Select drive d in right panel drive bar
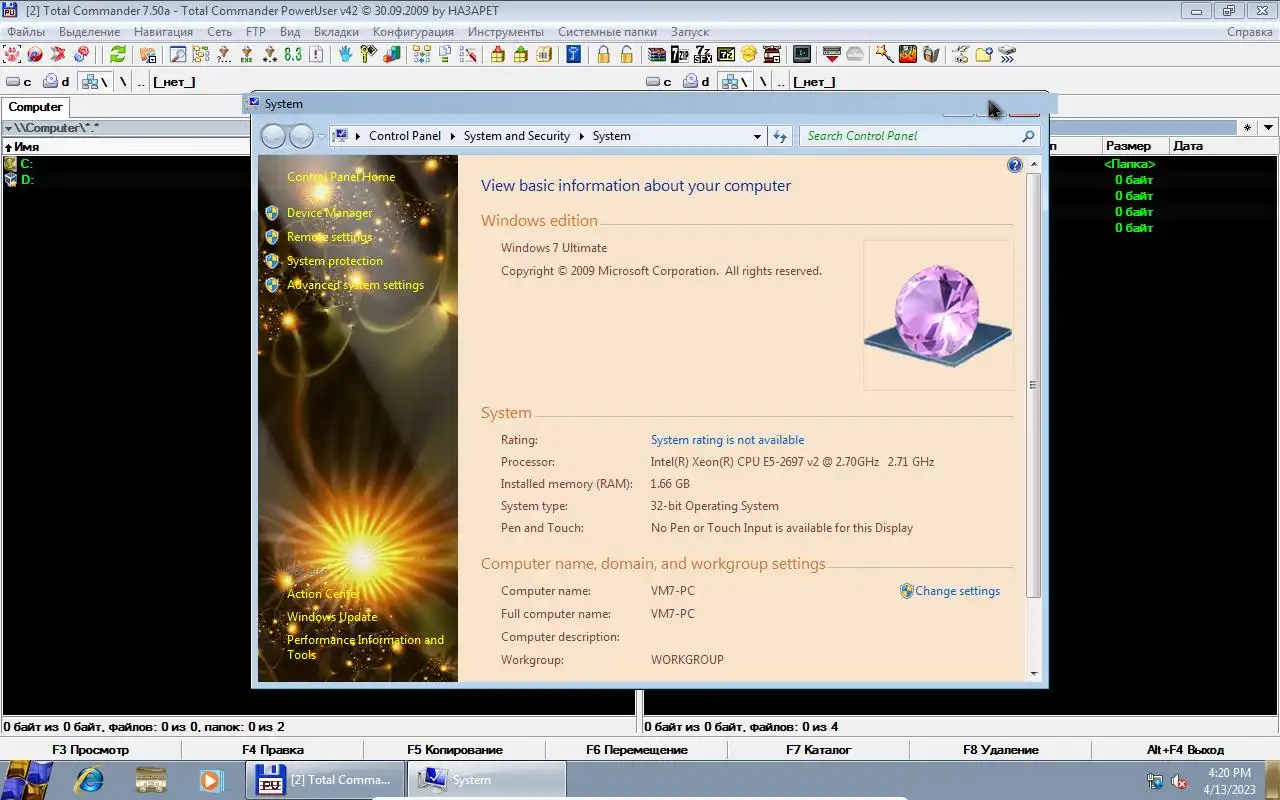Screen dimensions: 1280x800 (697, 82)
